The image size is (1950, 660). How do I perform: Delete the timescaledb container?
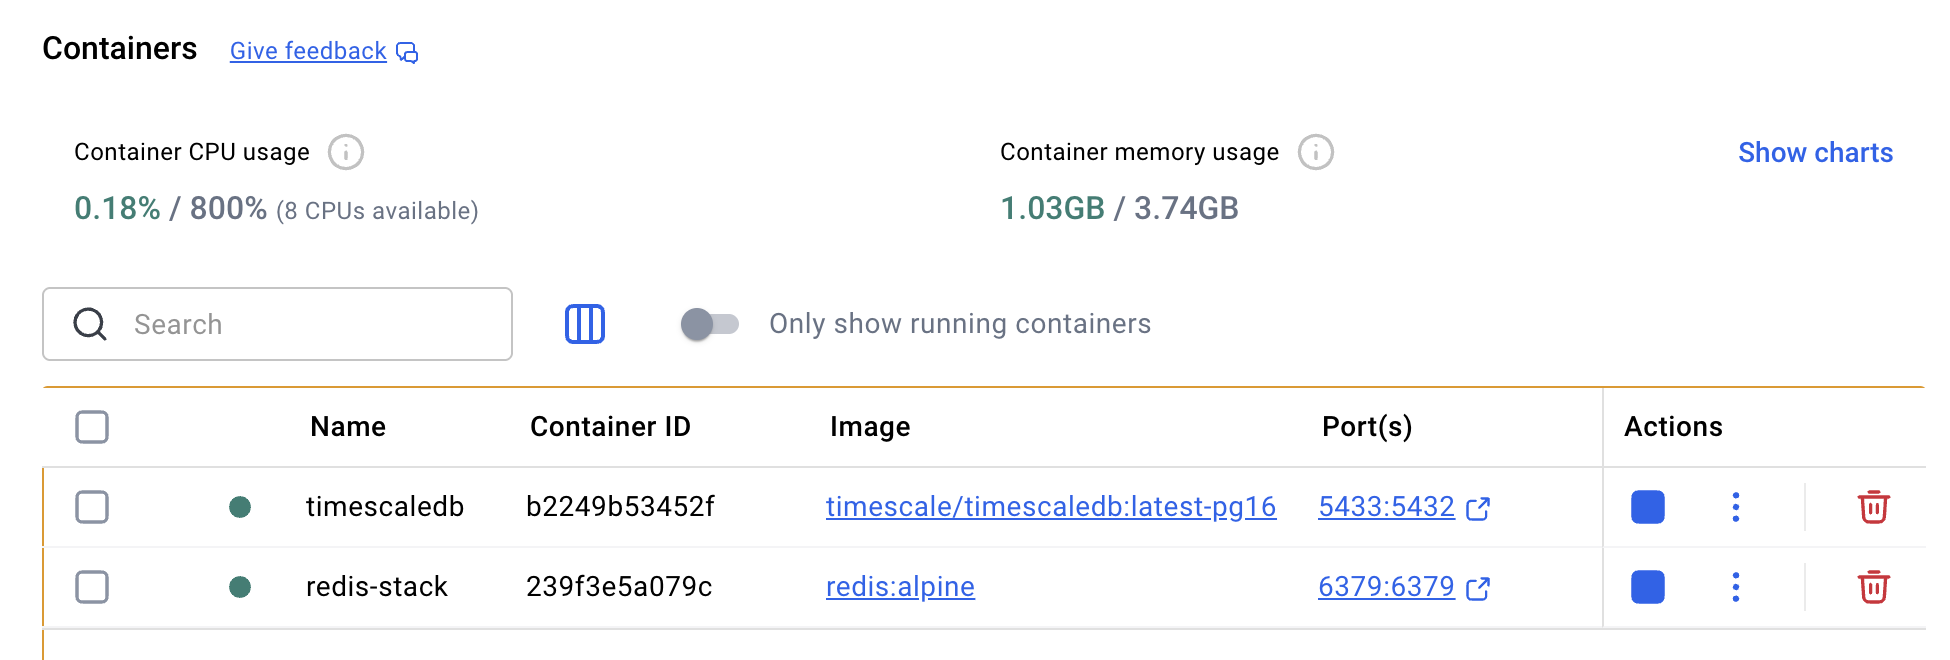(1873, 507)
